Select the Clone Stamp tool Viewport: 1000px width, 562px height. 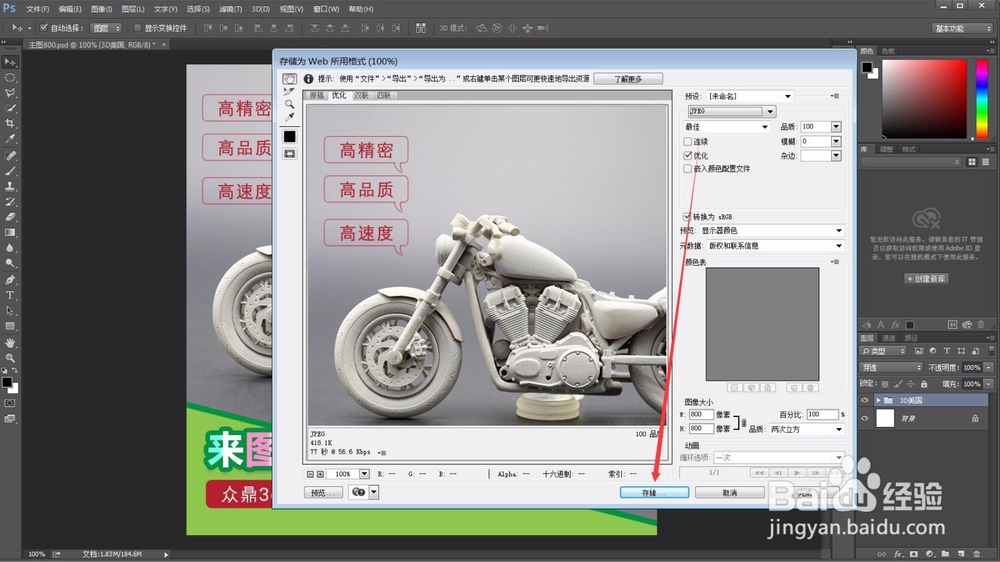pos(10,186)
